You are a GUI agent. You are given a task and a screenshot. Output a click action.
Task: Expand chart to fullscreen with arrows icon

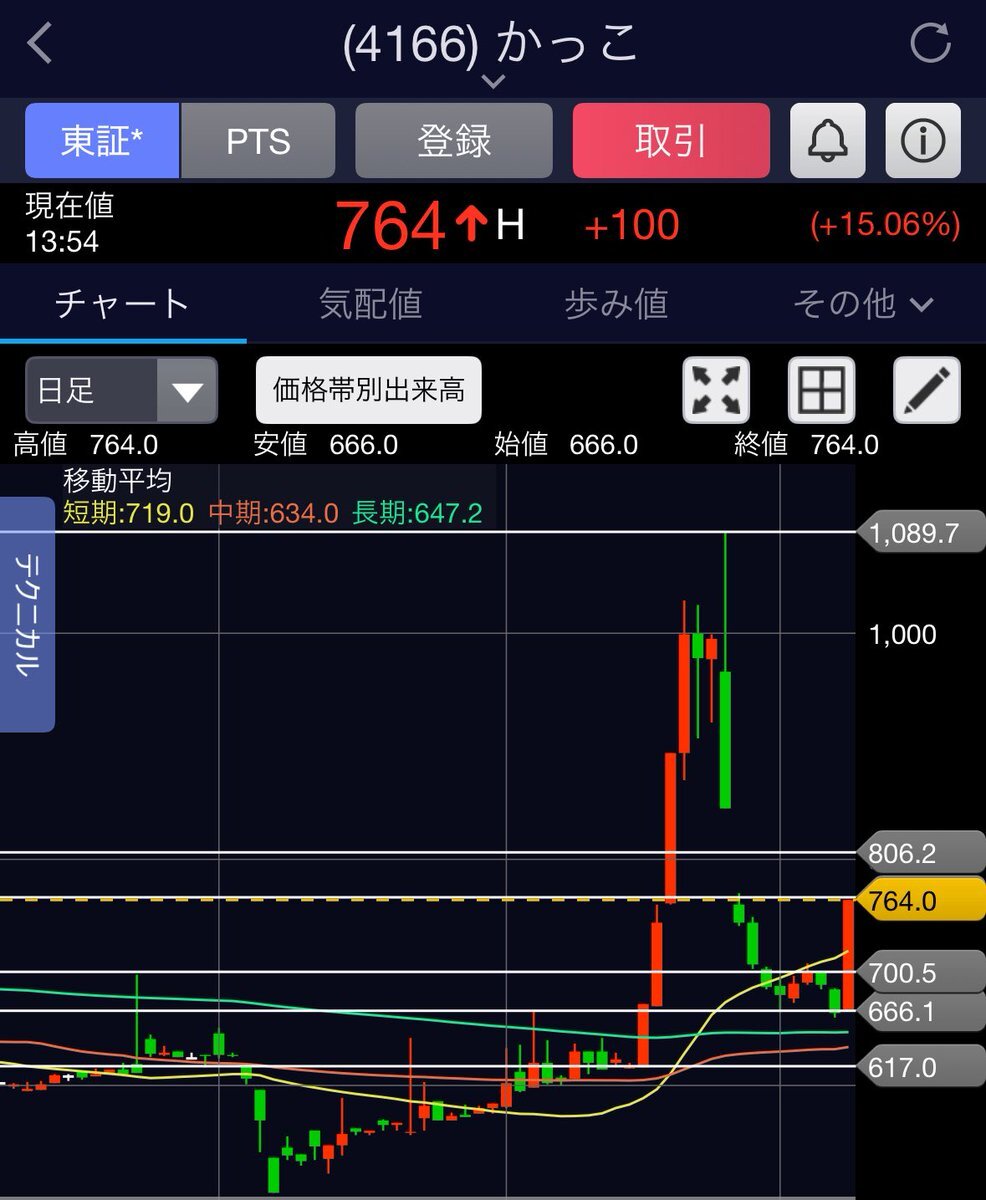[x=716, y=390]
